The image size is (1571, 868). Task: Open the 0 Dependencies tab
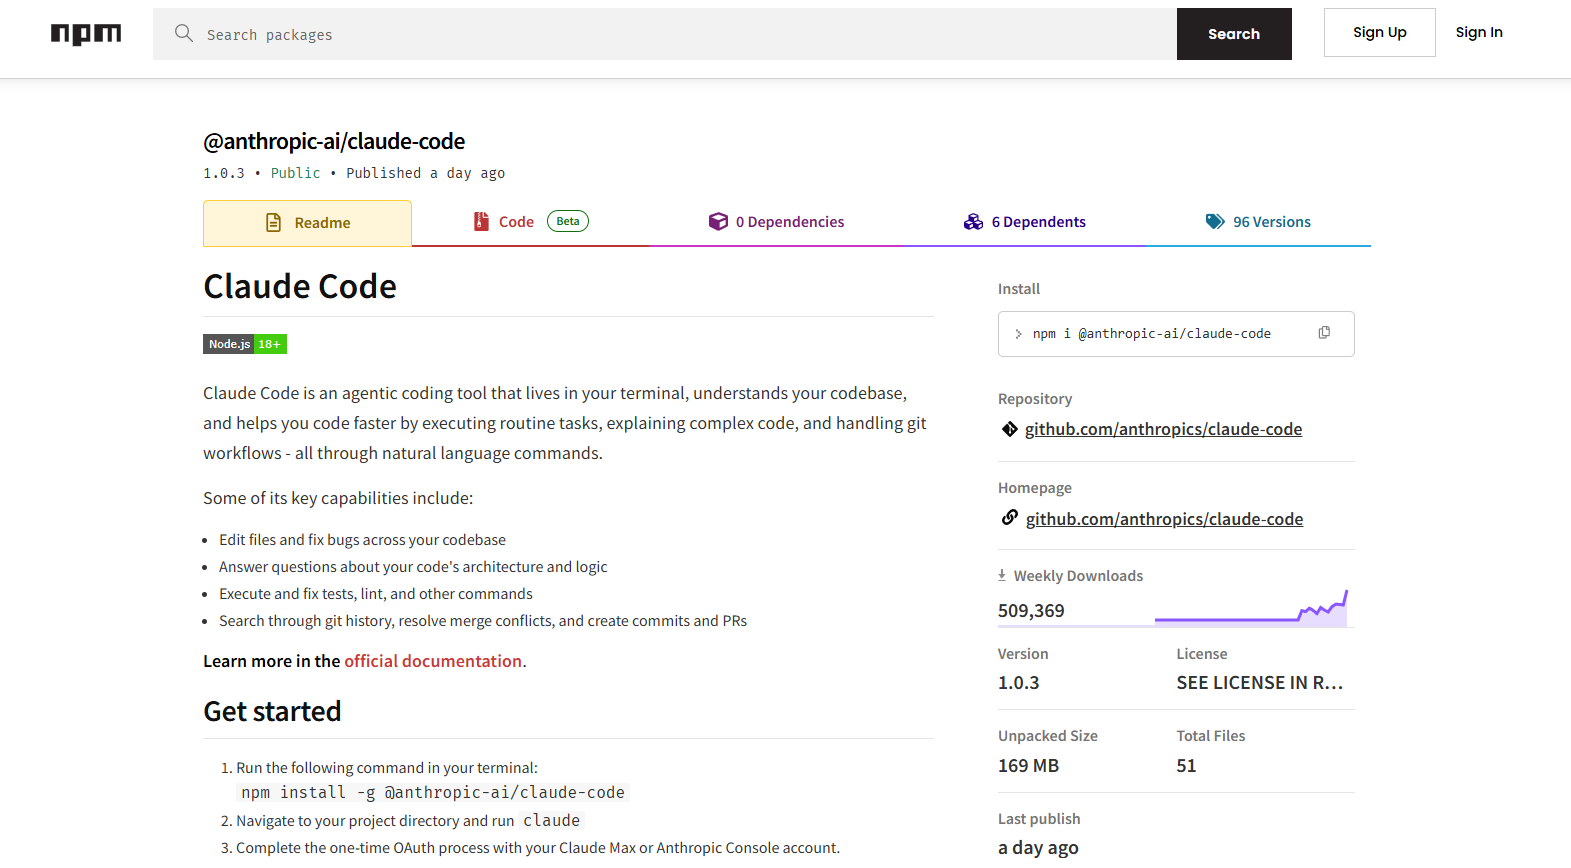776,222
